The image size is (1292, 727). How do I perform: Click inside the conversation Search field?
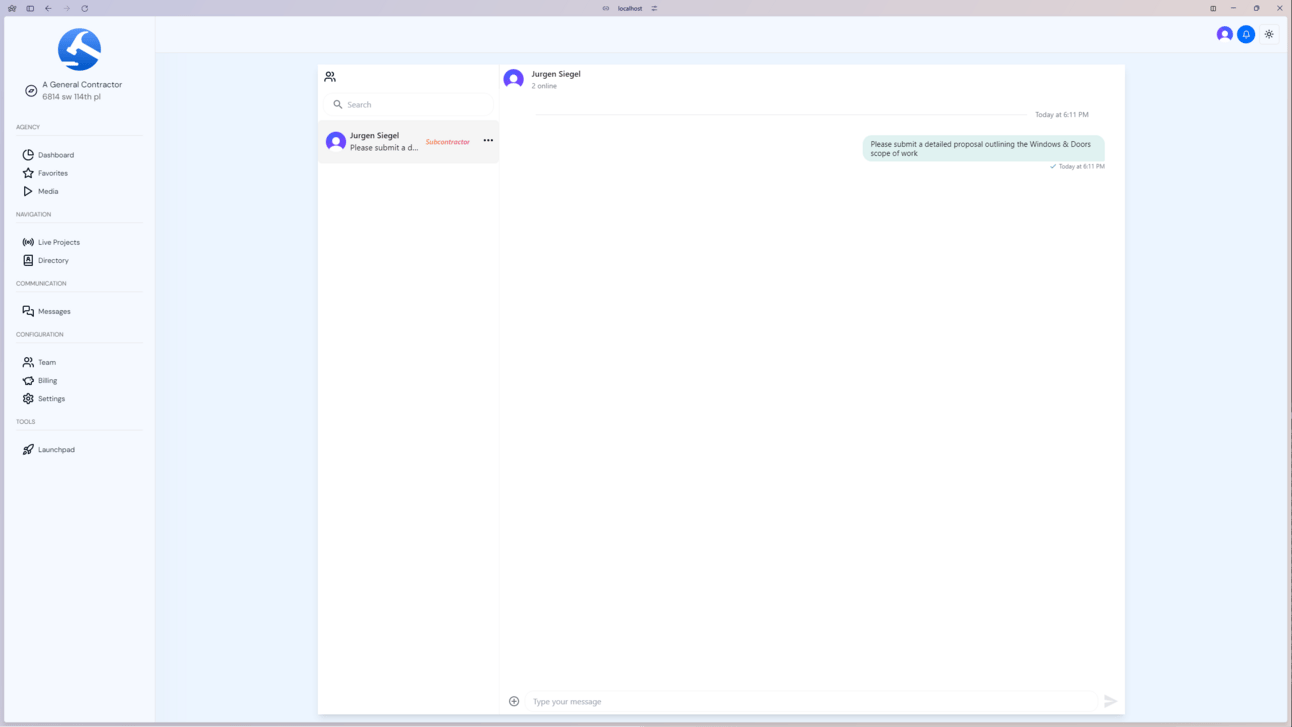click(411, 104)
